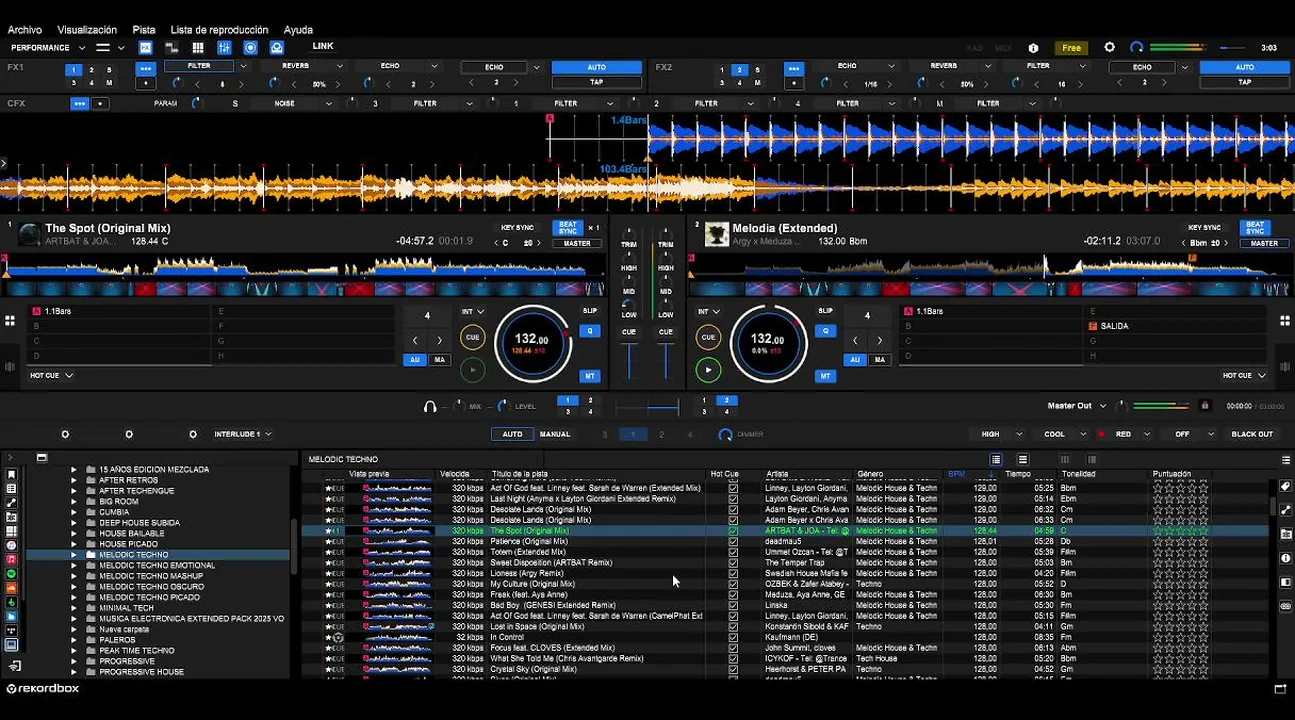This screenshot has height=720, width=1295.
Task: Open the Archivo menu
Action: click(x=25, y=30)
